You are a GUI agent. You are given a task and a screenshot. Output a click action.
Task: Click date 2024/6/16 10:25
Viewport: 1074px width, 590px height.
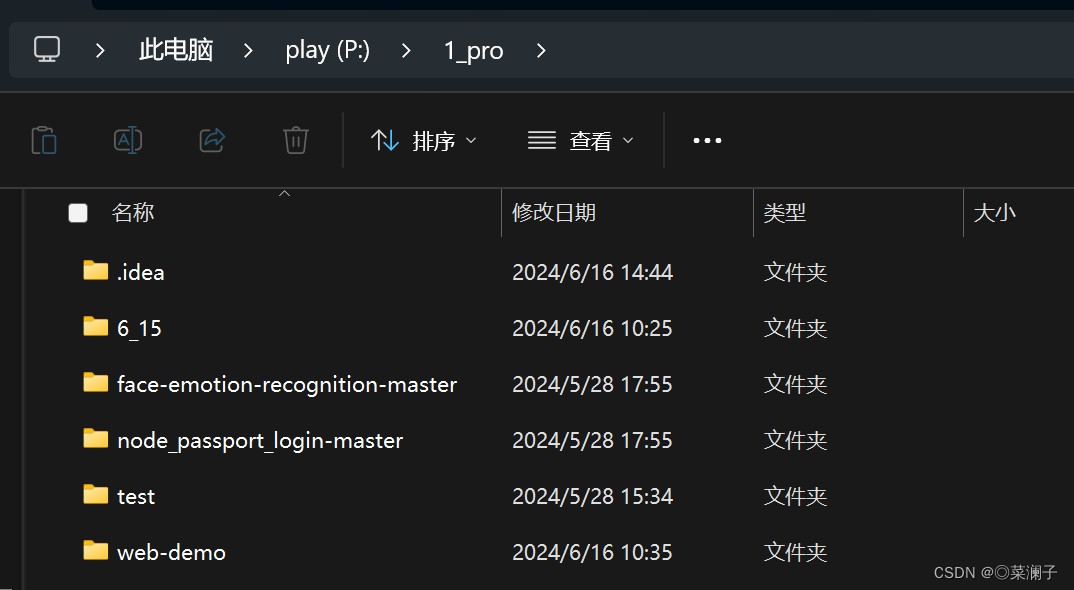tap(592, 328)
